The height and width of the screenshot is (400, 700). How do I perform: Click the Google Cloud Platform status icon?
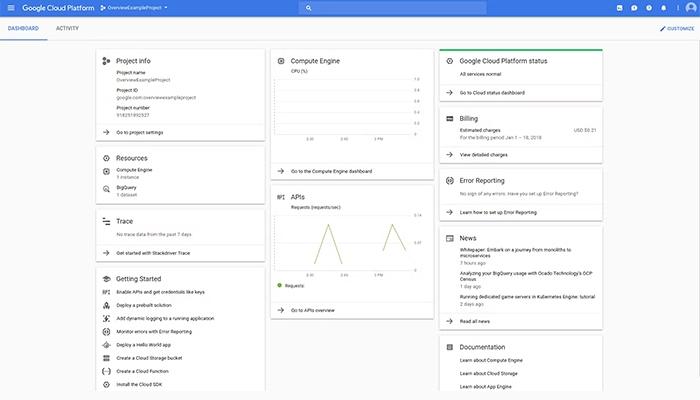(x=450, y=61)
